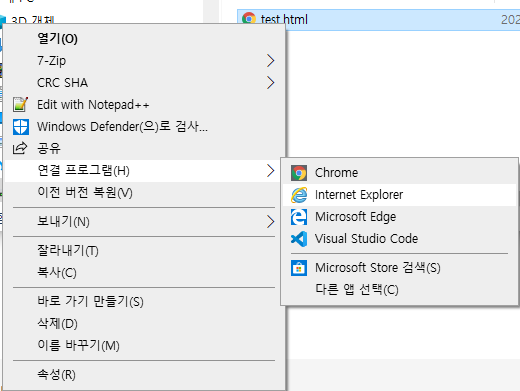
Task: Open file with Microsoft Edge
Action: click(x=399, y=217)
